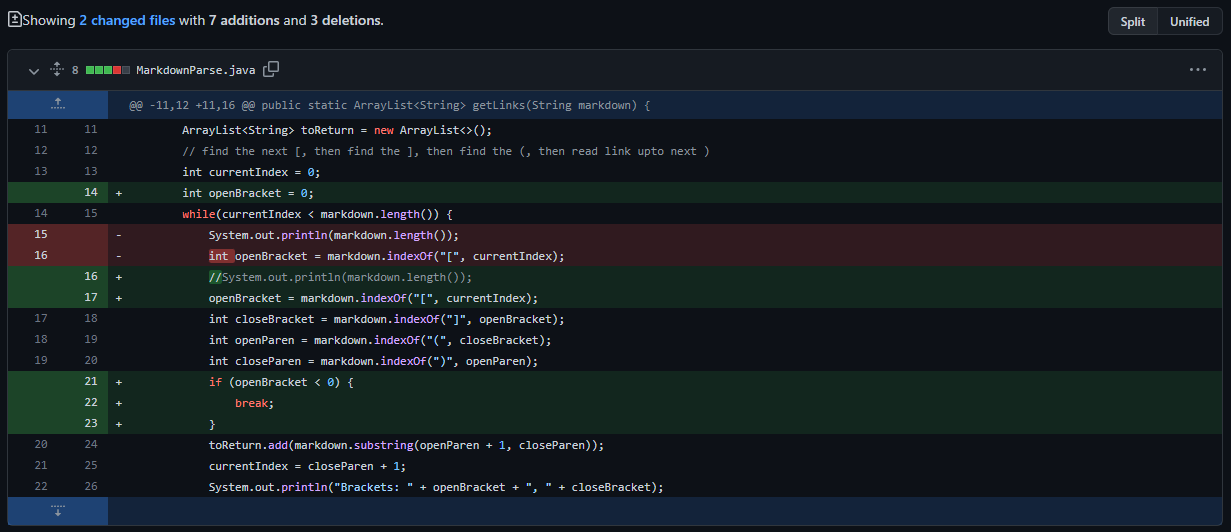This screenshot has width=1231, height=532.
Task: Select new line number 26
Action: (91, 487)
